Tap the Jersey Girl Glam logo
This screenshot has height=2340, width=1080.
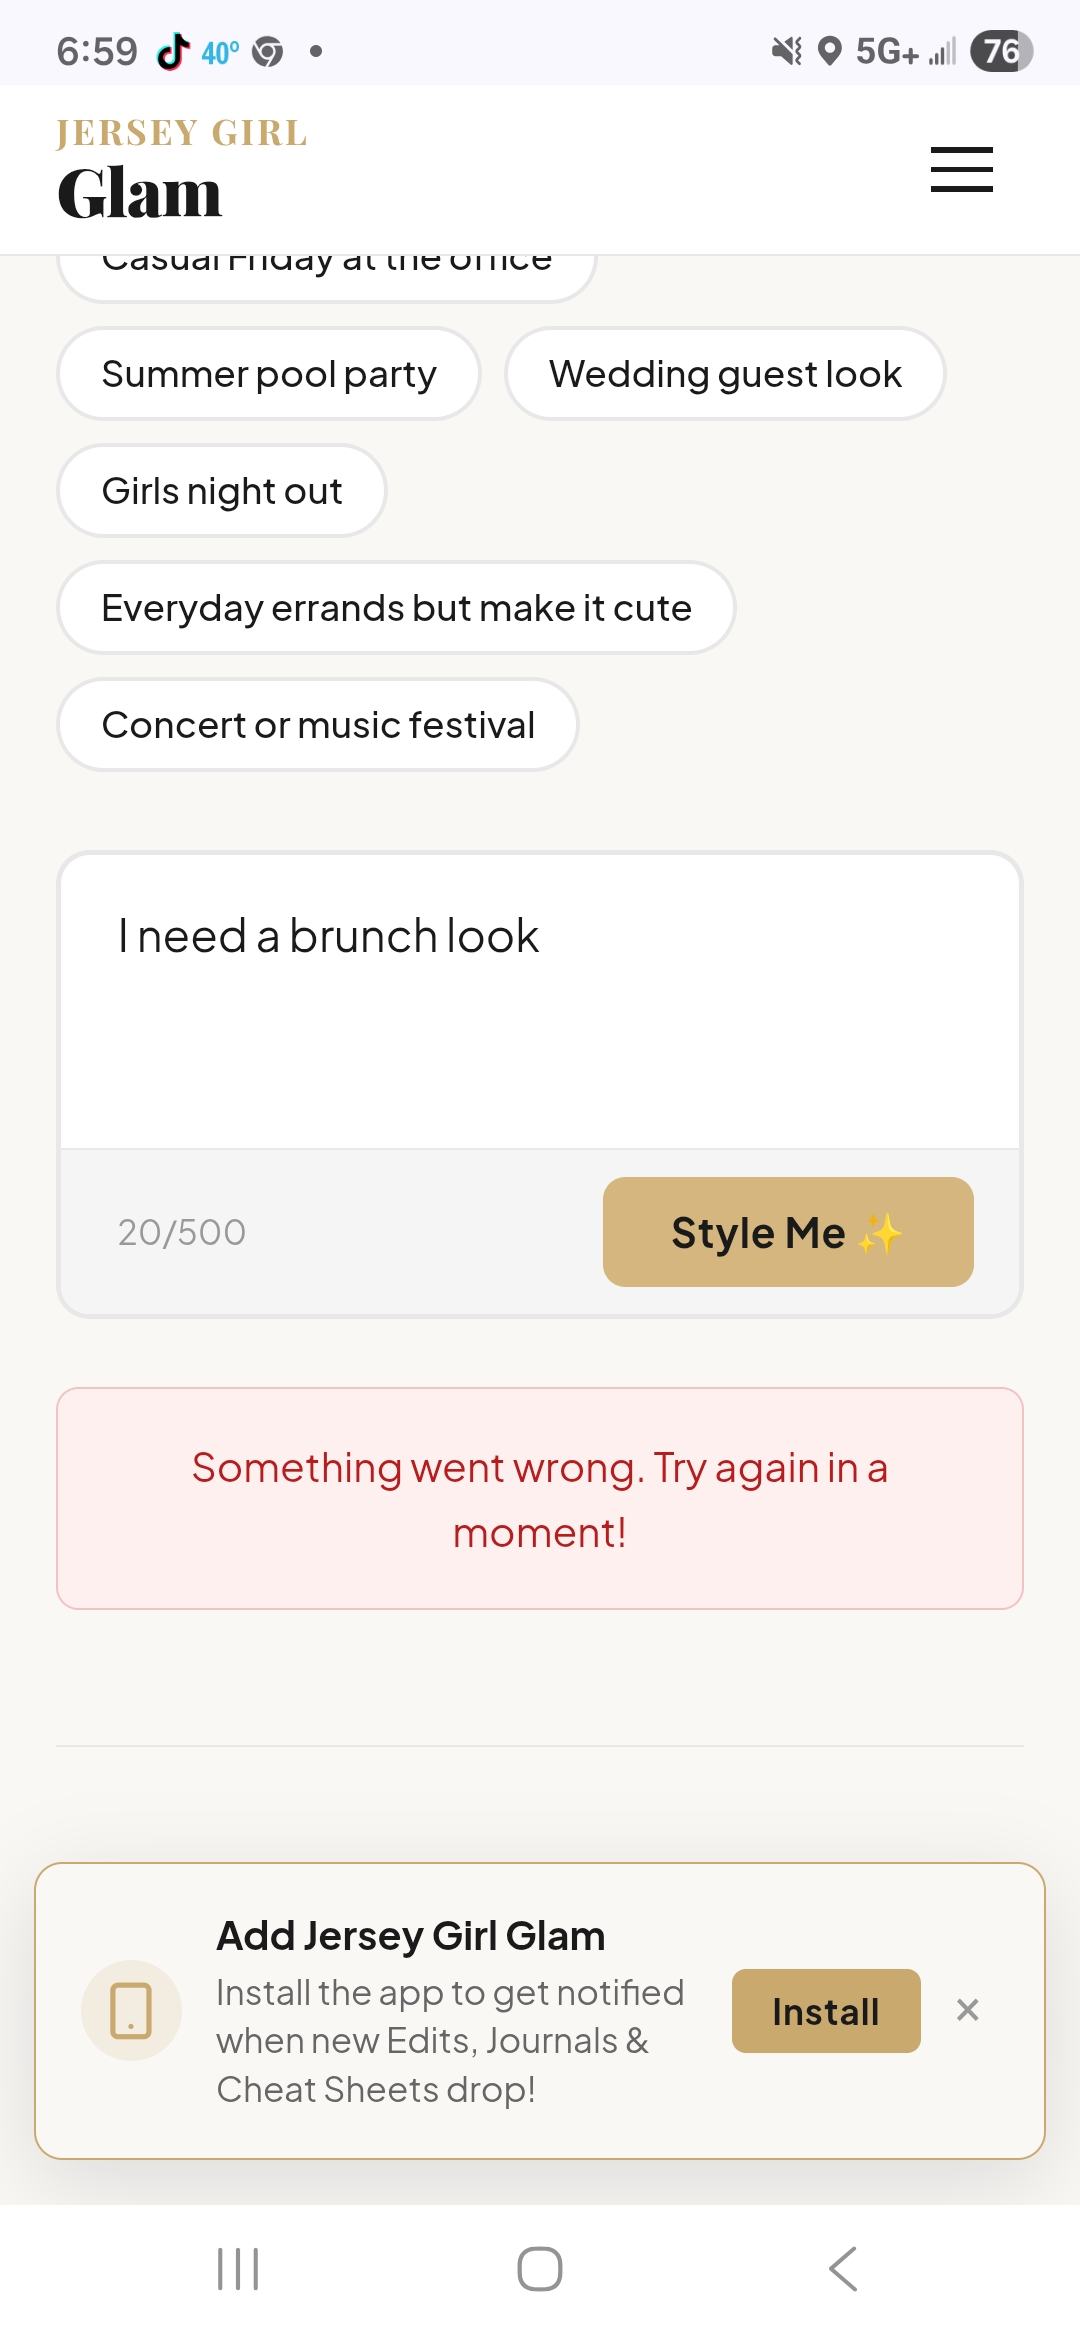tap(182, 169)
